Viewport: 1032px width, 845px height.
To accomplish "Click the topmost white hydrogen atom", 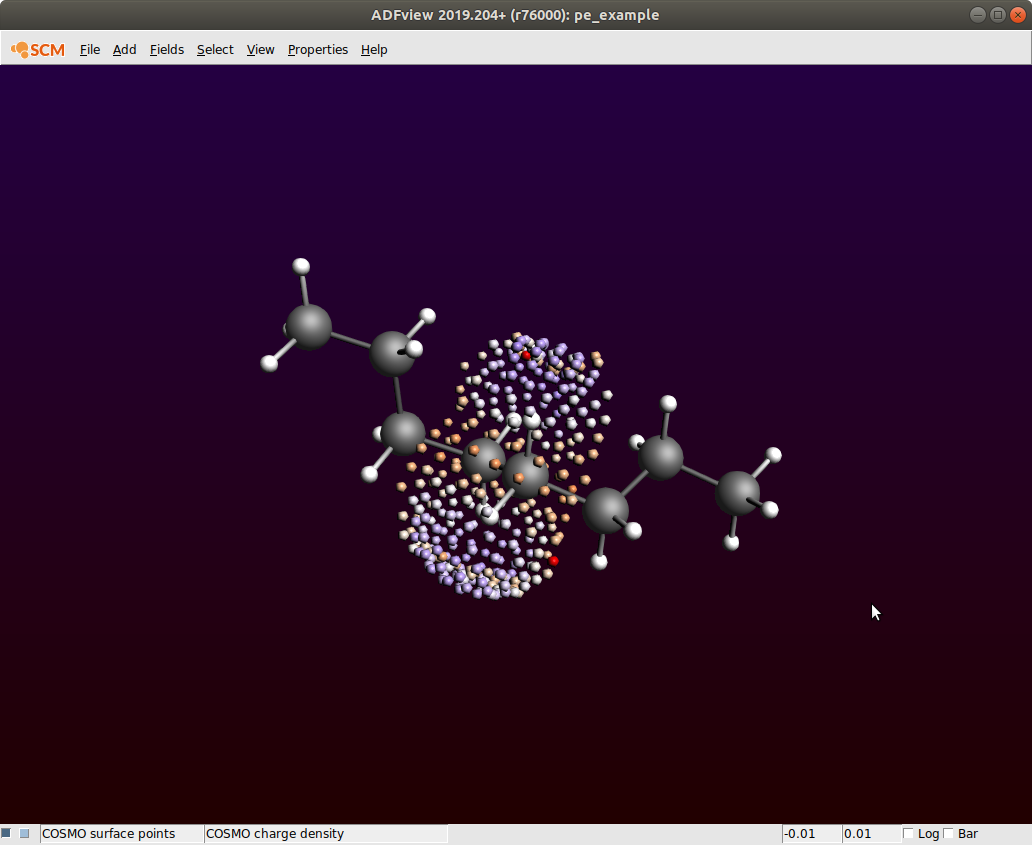I will (x=301, y=266).
